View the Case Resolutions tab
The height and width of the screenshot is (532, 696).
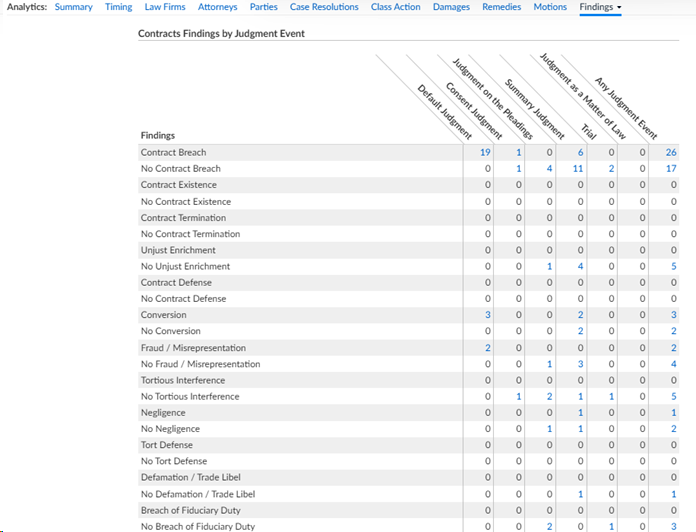[x=324, y=7]
